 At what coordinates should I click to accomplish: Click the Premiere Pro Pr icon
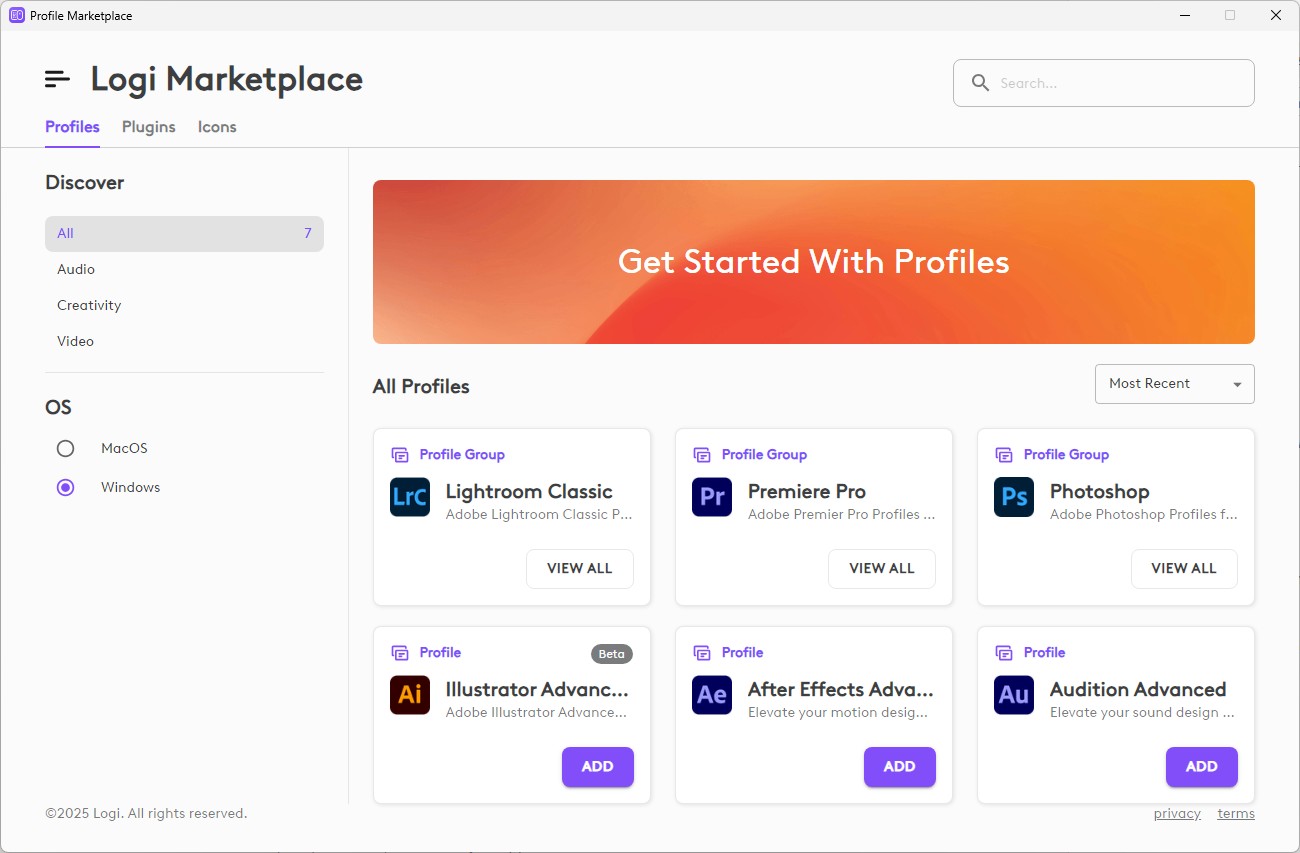pyautogui.click(x=712, y=497)
